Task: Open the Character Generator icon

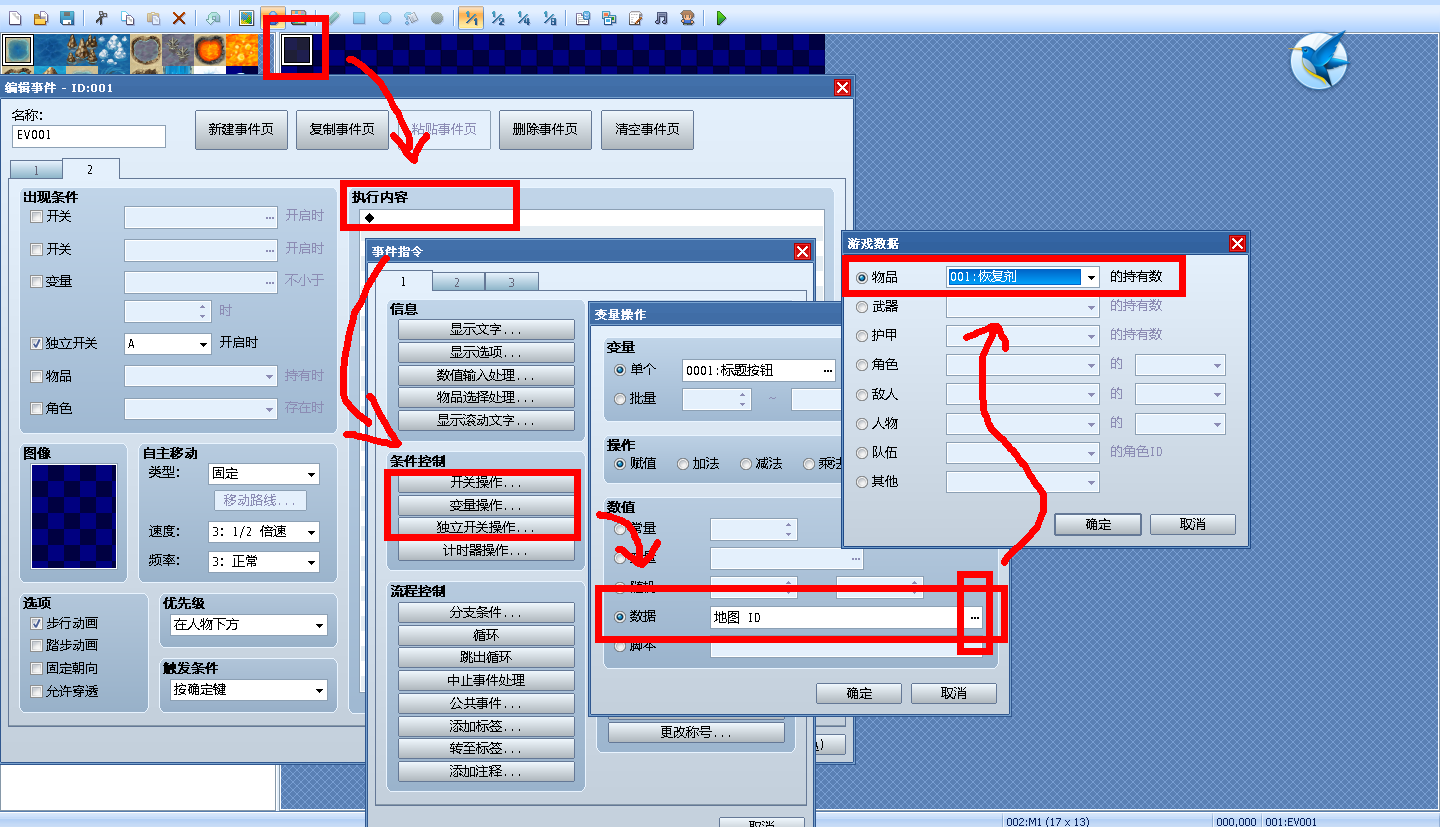Action: (x=688, y=18)
